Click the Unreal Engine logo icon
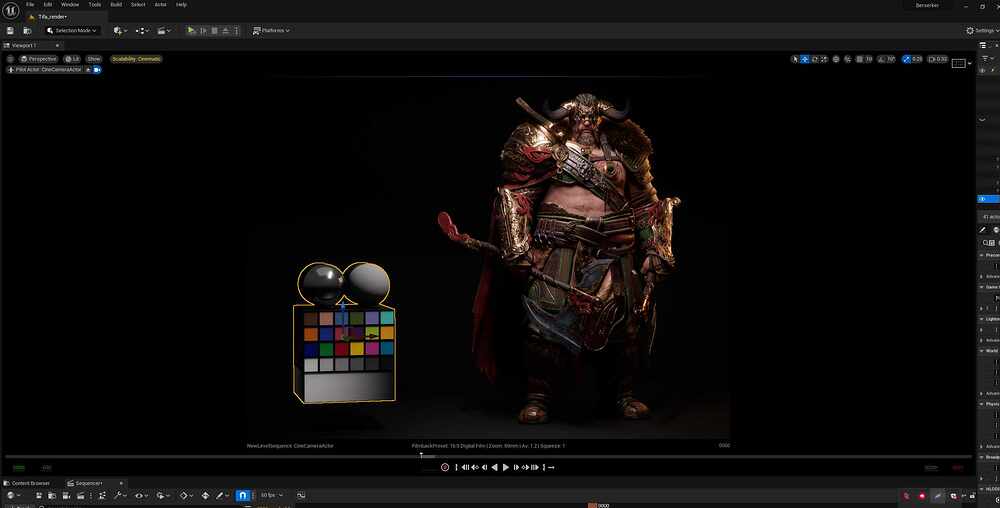The height and width of the screenshot is (508, 1000). [10, 11]
